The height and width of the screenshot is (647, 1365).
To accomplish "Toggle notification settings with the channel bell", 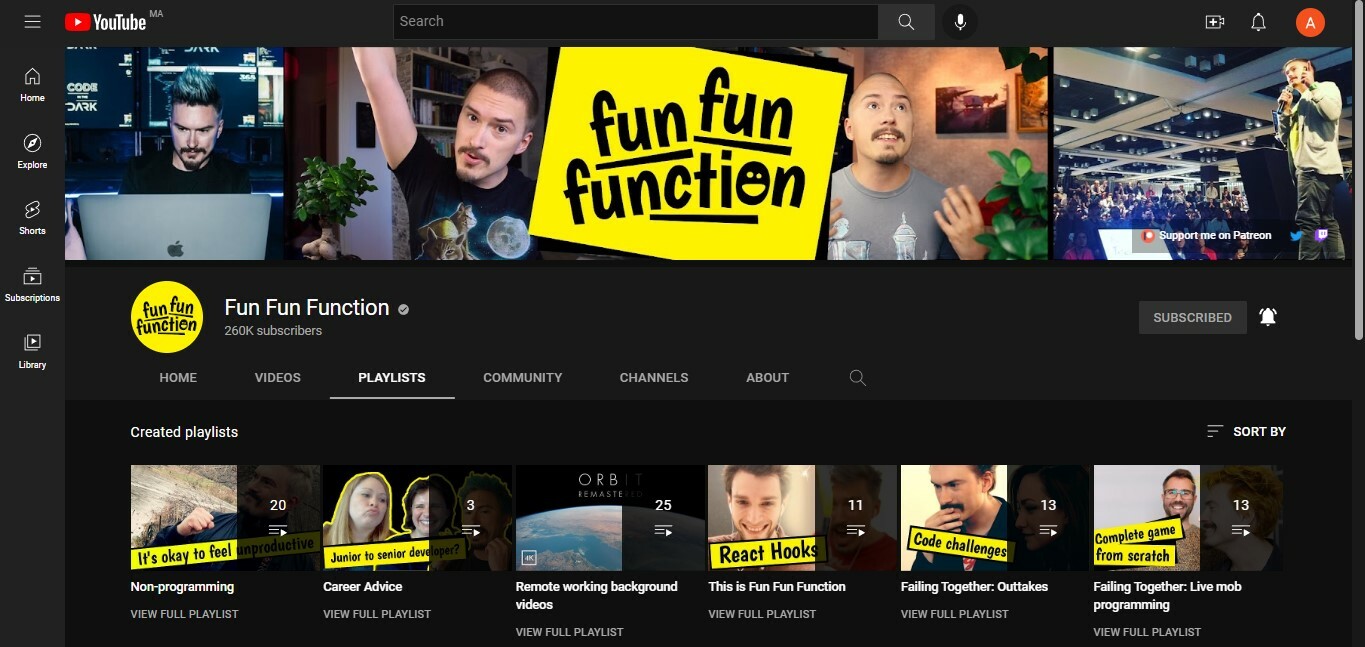I will 1267,316.
